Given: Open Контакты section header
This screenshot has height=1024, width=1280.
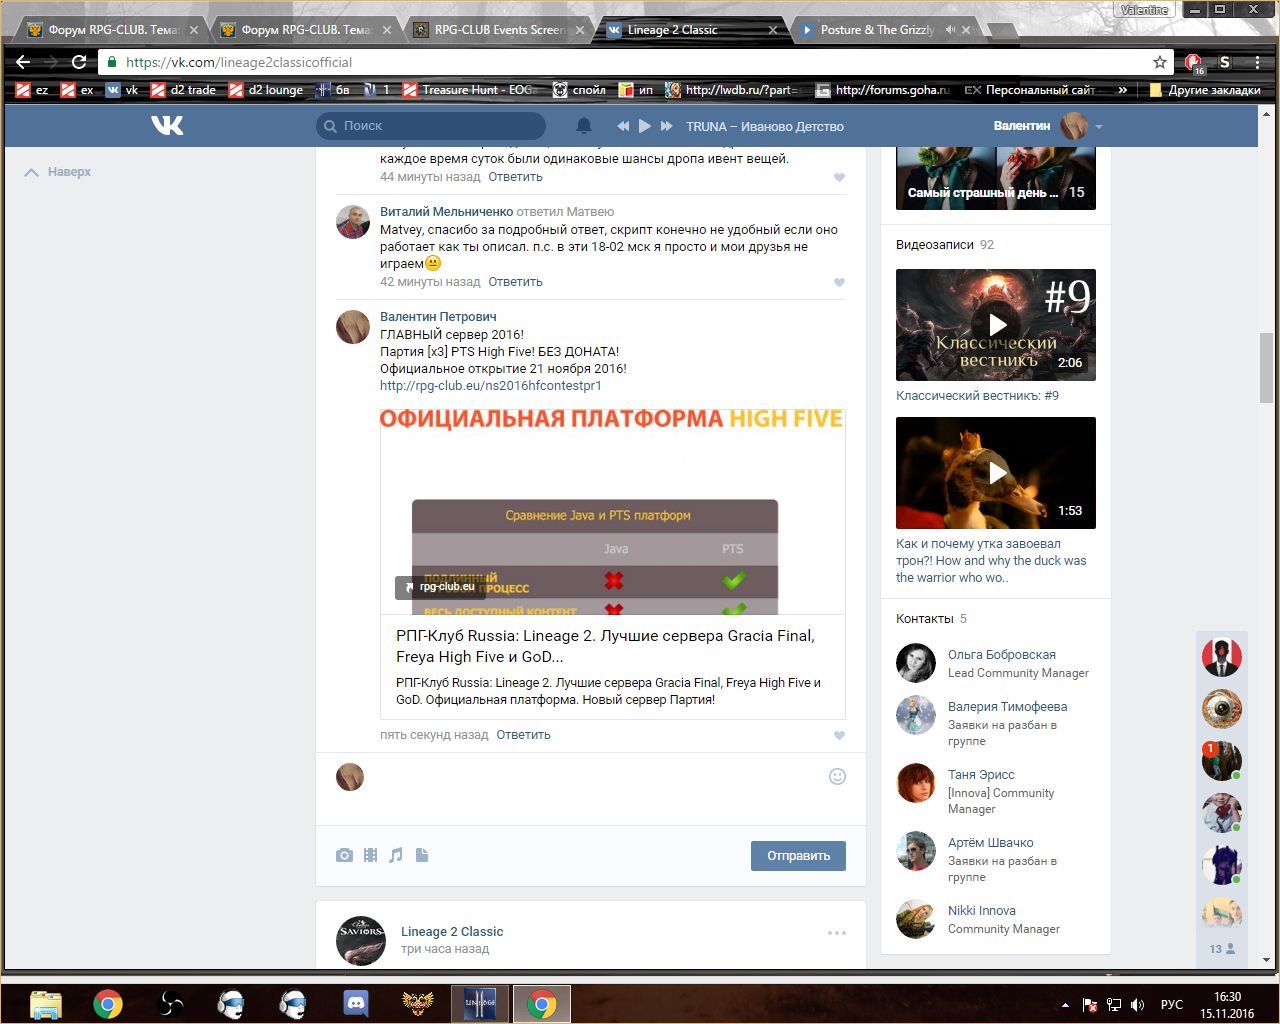Looking at the screenshot, I should click(x=931, y=619).
